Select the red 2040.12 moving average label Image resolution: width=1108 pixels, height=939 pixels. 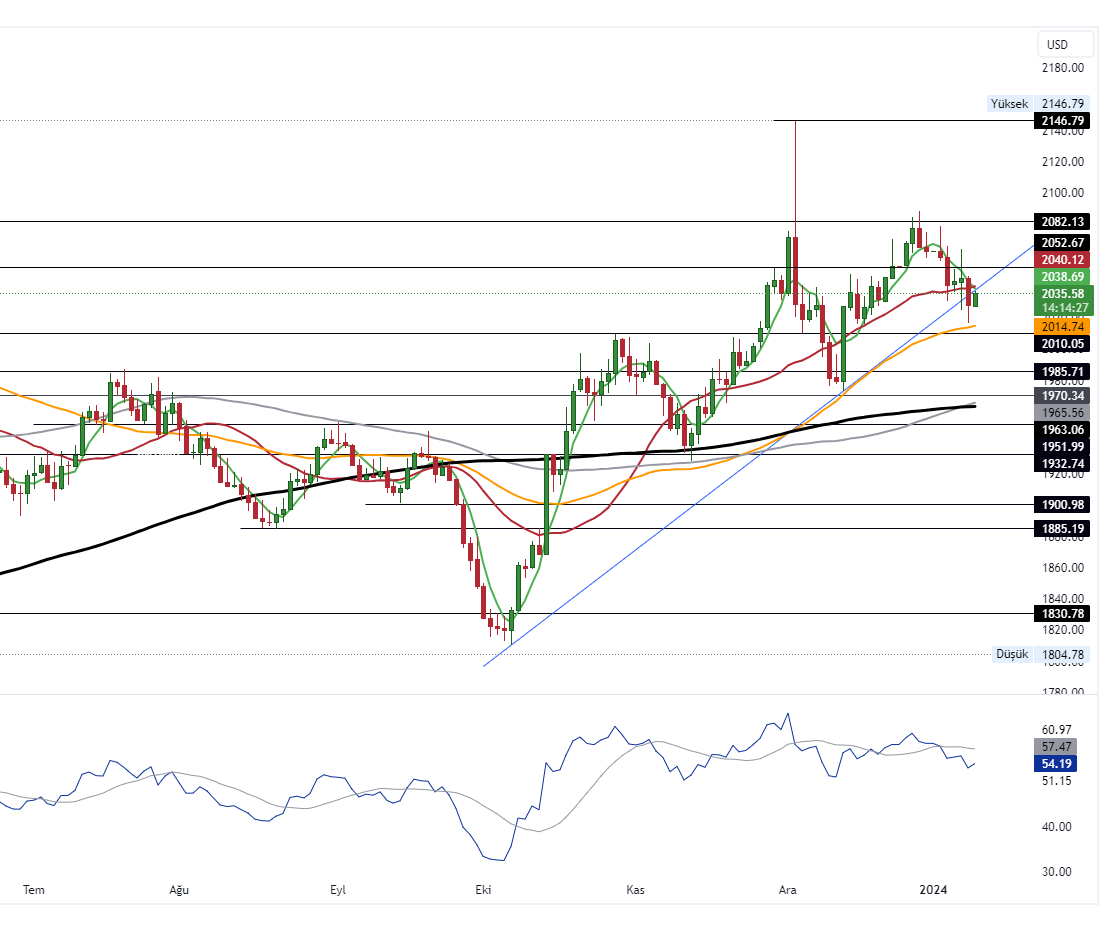coord(1062,259)
